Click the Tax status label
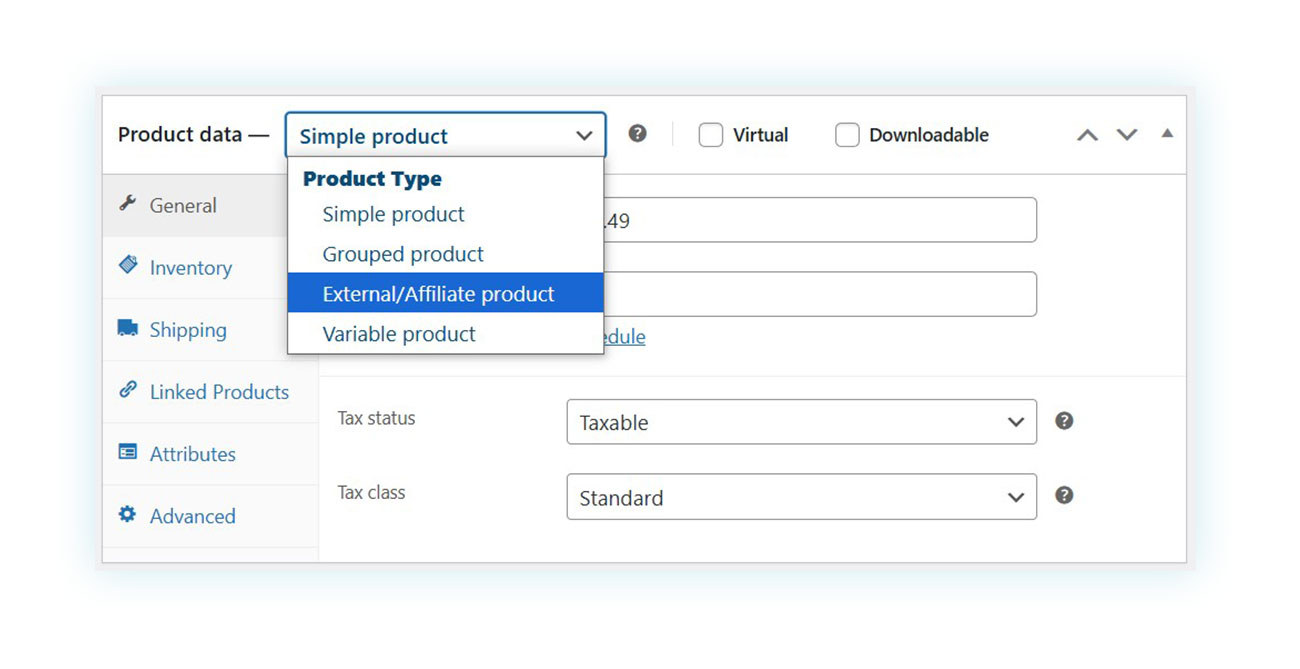 click(376, 418)
